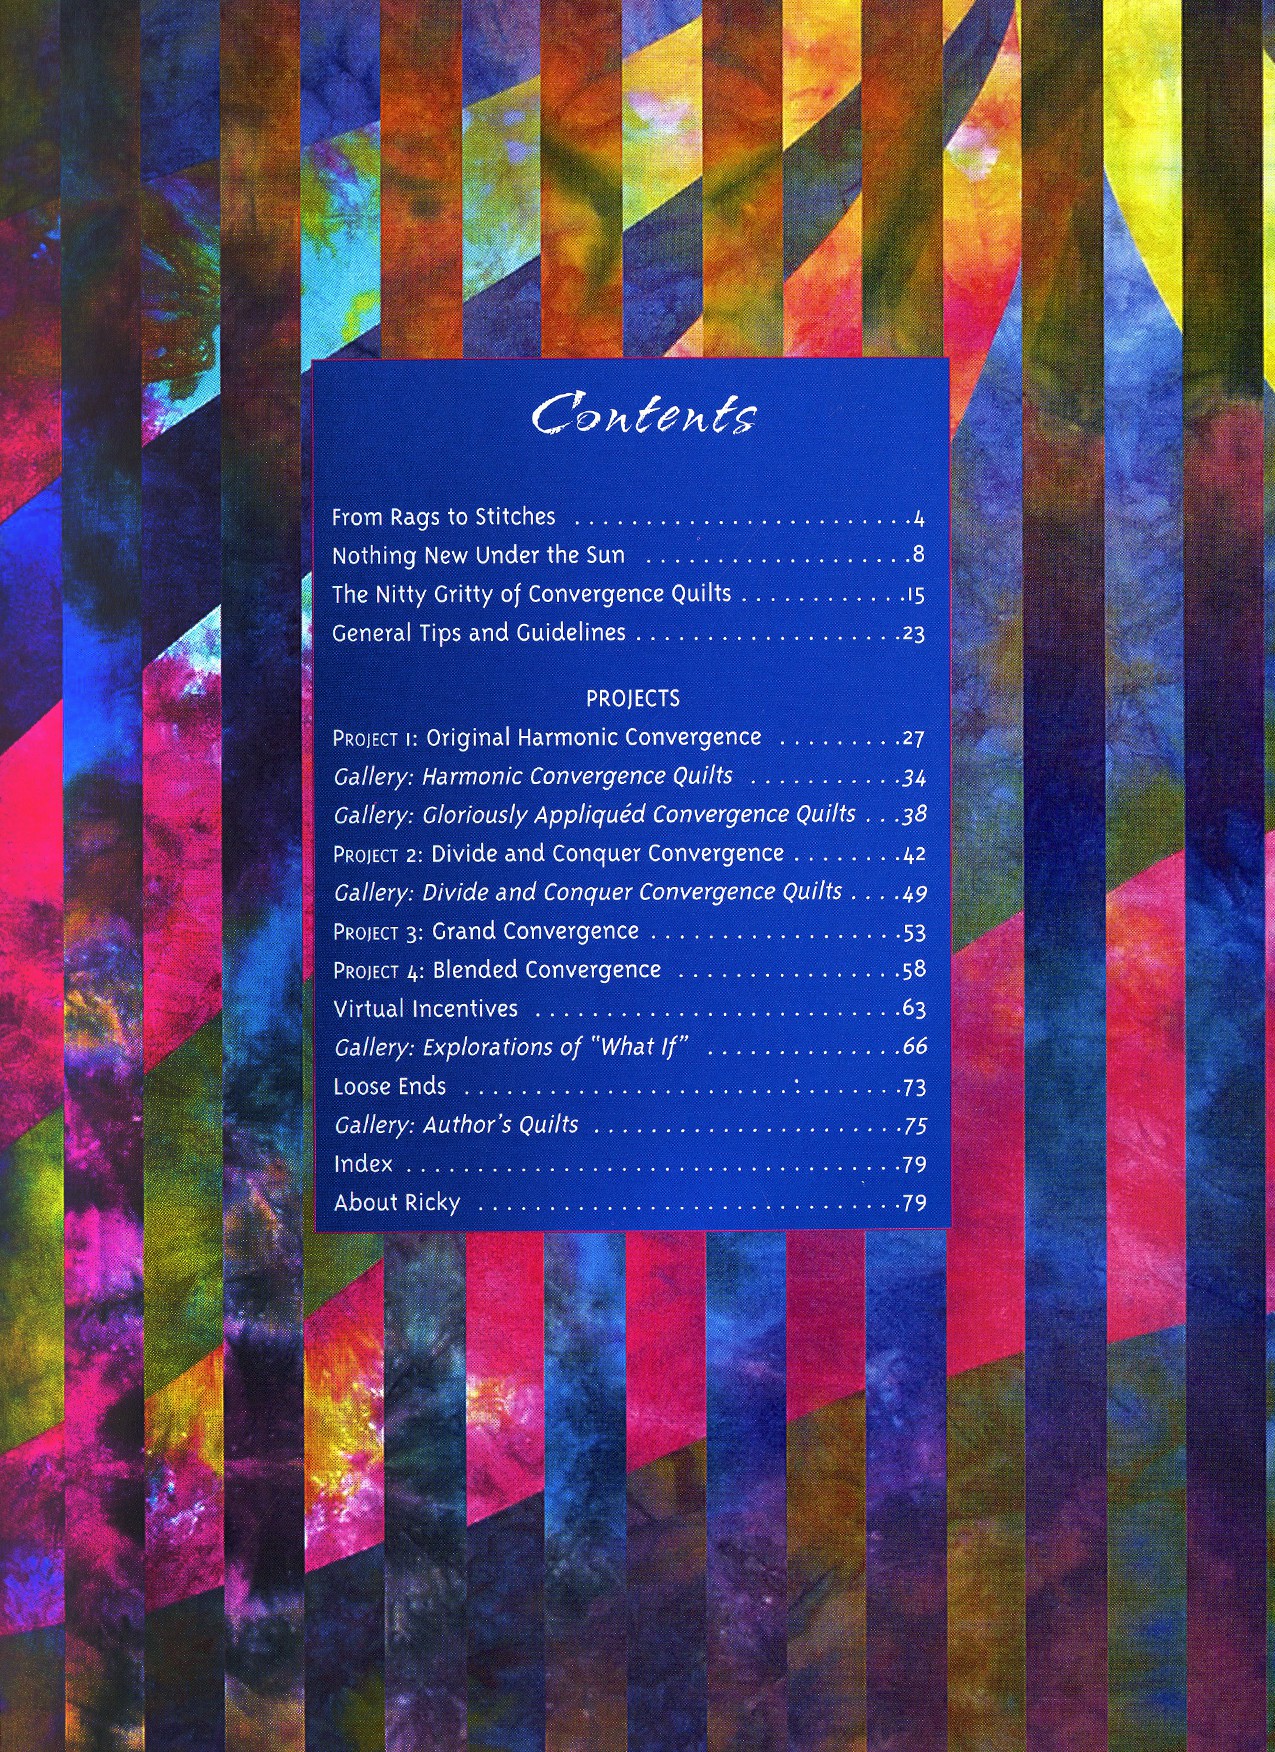The image size is (1275, 1752).
Task: Open Project 3: Grand Convergence
Action: pyautogui.click(x=485, y=932)
